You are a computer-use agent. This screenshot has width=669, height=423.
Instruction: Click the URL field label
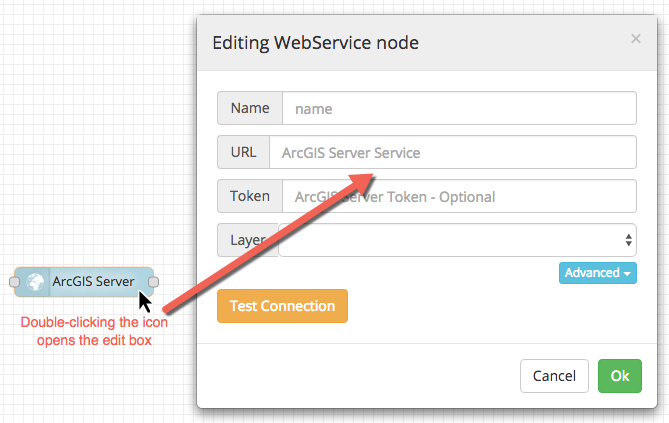pyautogui.click(x=243, y=153)
